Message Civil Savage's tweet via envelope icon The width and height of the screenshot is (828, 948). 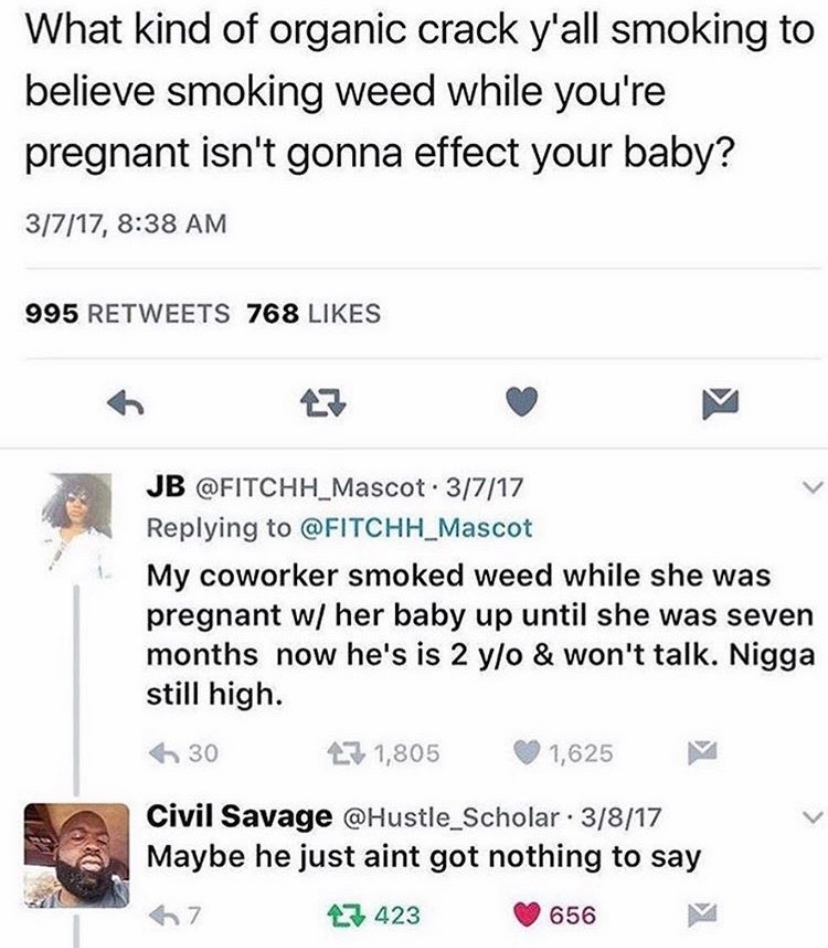coord(702,914)
